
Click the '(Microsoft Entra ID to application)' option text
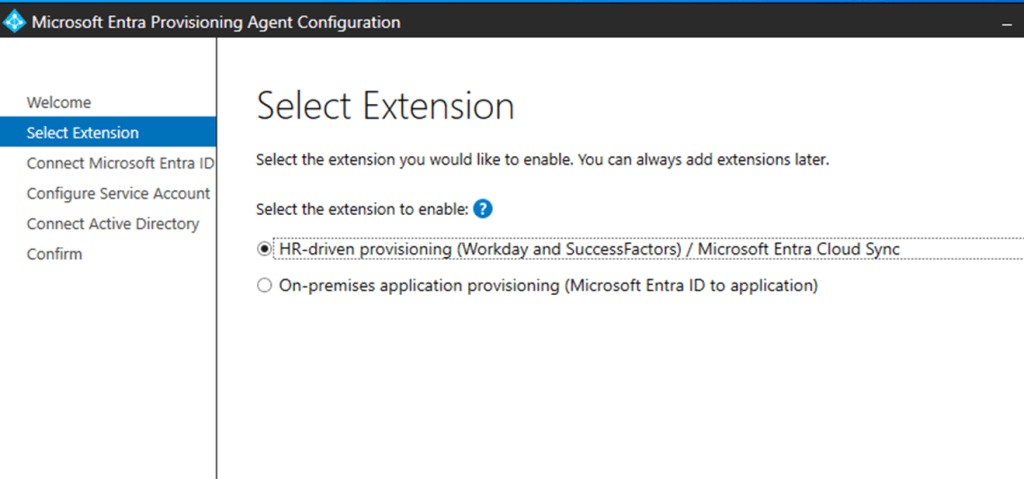coord(690,286)
